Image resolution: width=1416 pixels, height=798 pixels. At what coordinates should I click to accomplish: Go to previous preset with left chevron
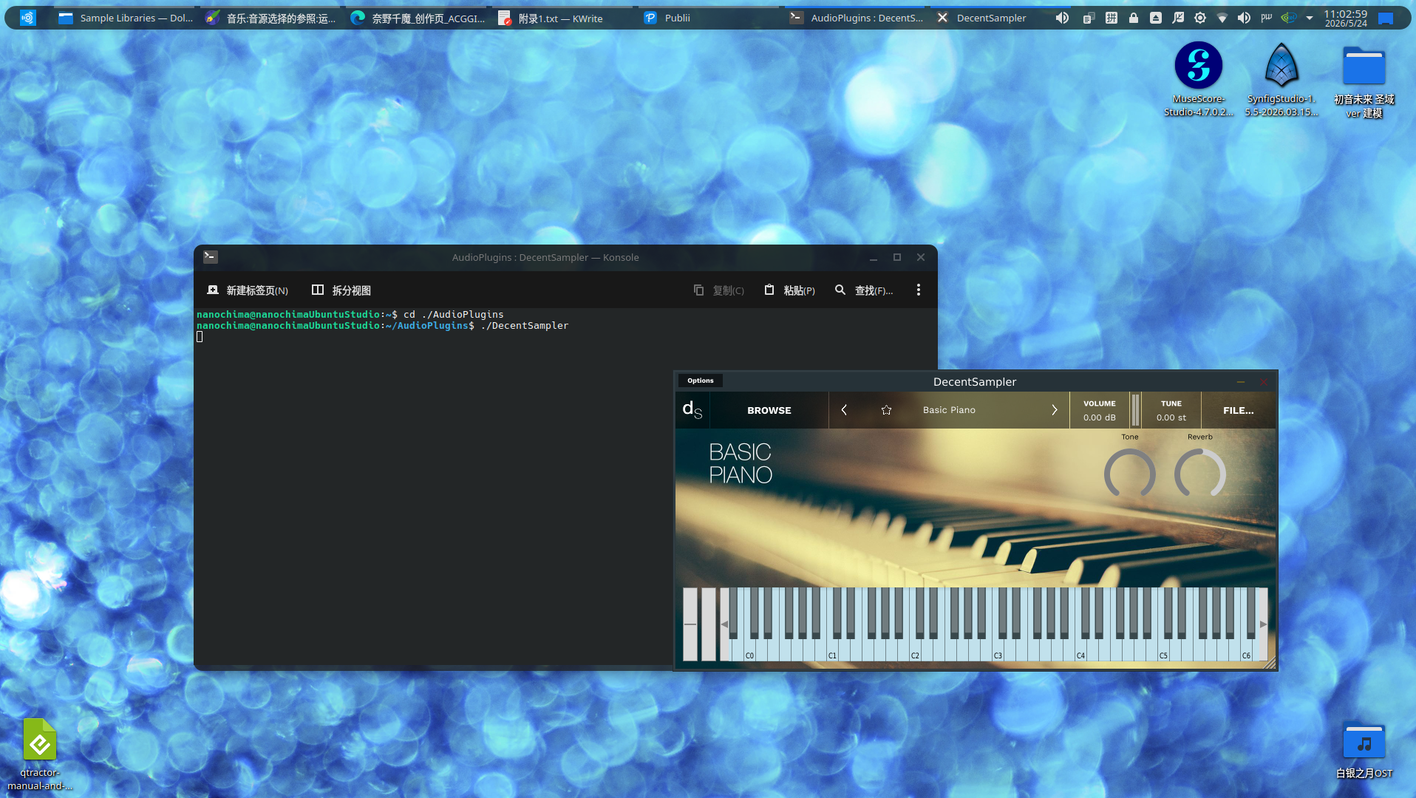(844, 410)
